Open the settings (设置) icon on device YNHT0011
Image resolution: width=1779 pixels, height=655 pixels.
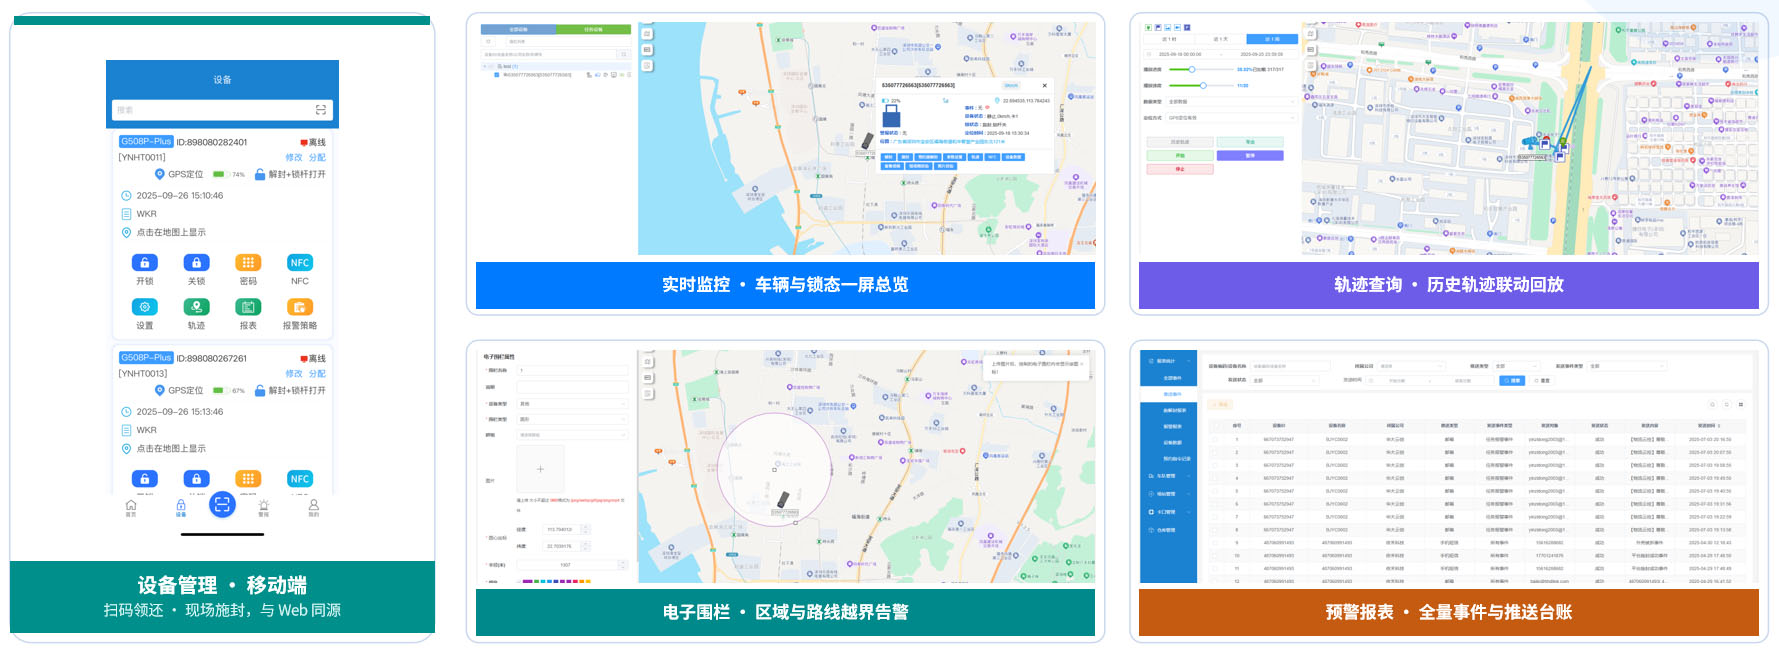[145, 307]
